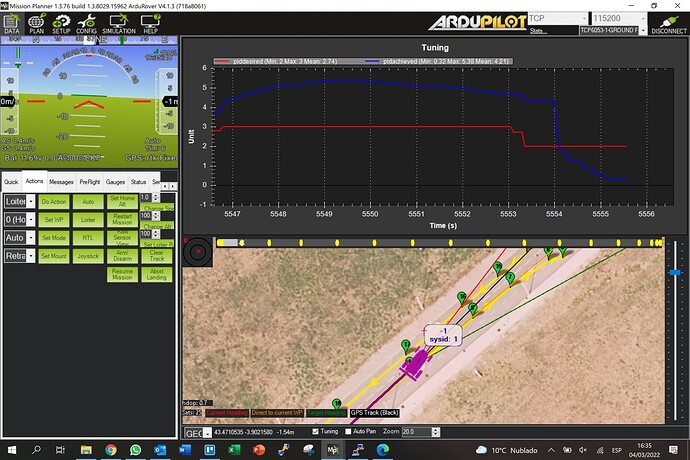Open WhatsApp from the taskbar
This screenshot has height=460, width=690.
click(136, 450)
